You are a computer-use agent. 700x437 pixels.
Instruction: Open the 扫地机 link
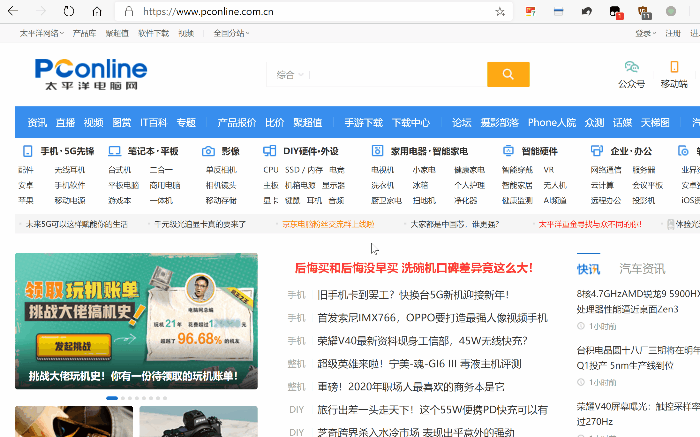tap(424, 200)
